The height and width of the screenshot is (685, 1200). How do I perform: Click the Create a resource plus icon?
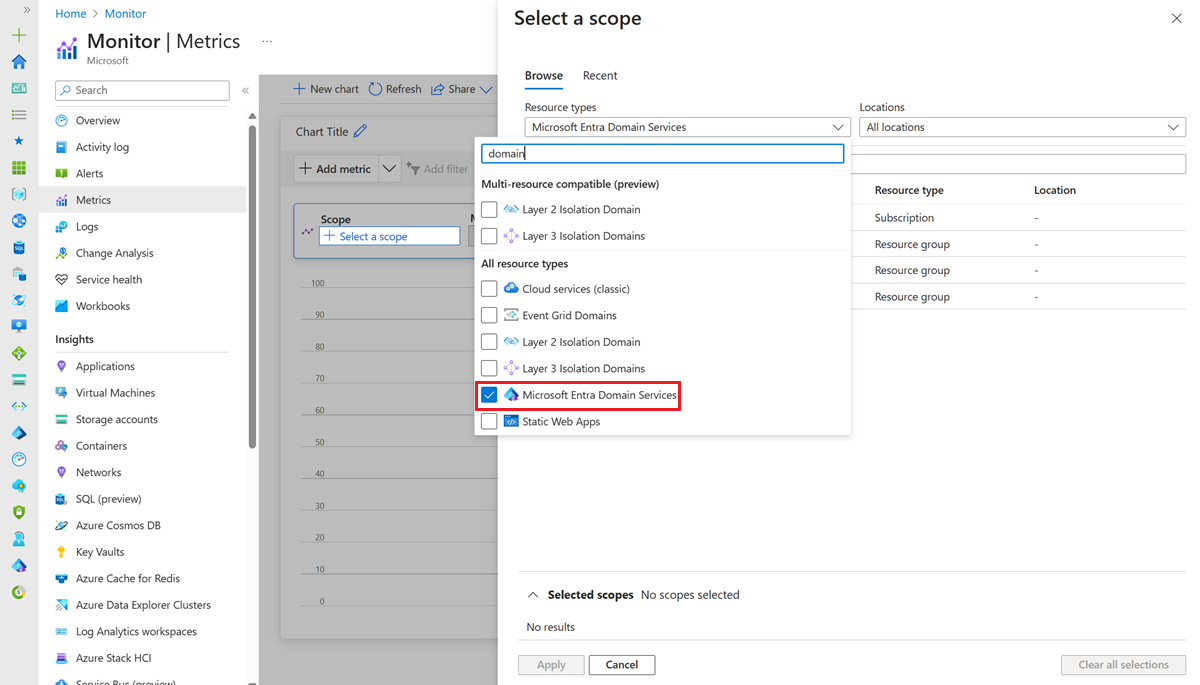click(x=19, y=35)
